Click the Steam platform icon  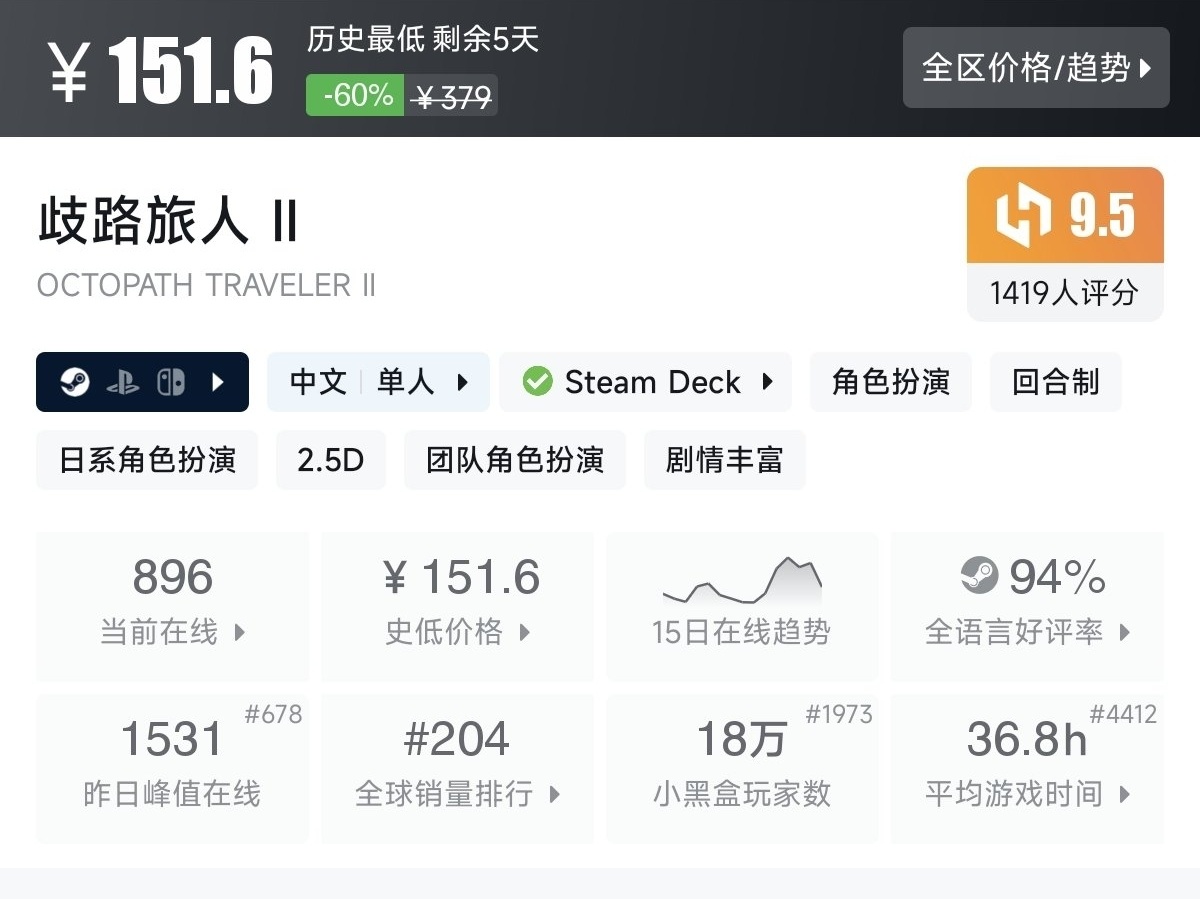tap(75, 382)
